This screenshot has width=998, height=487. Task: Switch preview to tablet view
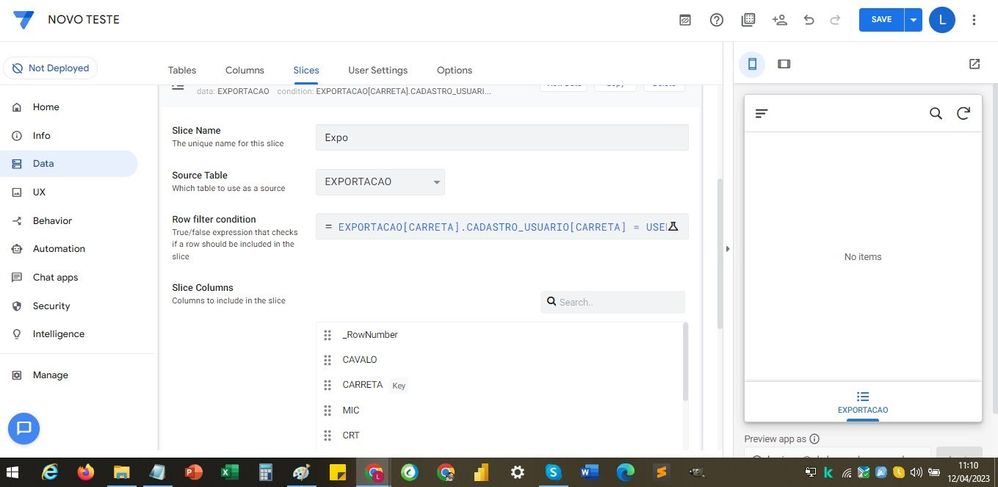coord(784,64)
